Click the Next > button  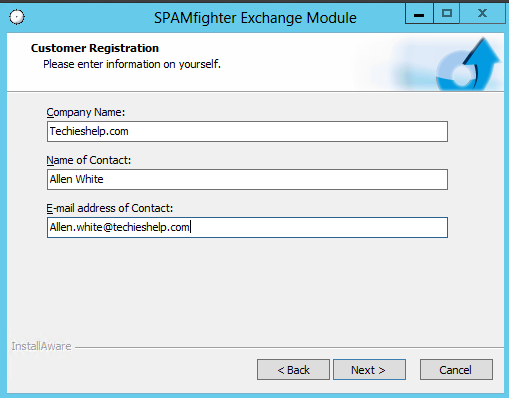[x=369, y=369]
